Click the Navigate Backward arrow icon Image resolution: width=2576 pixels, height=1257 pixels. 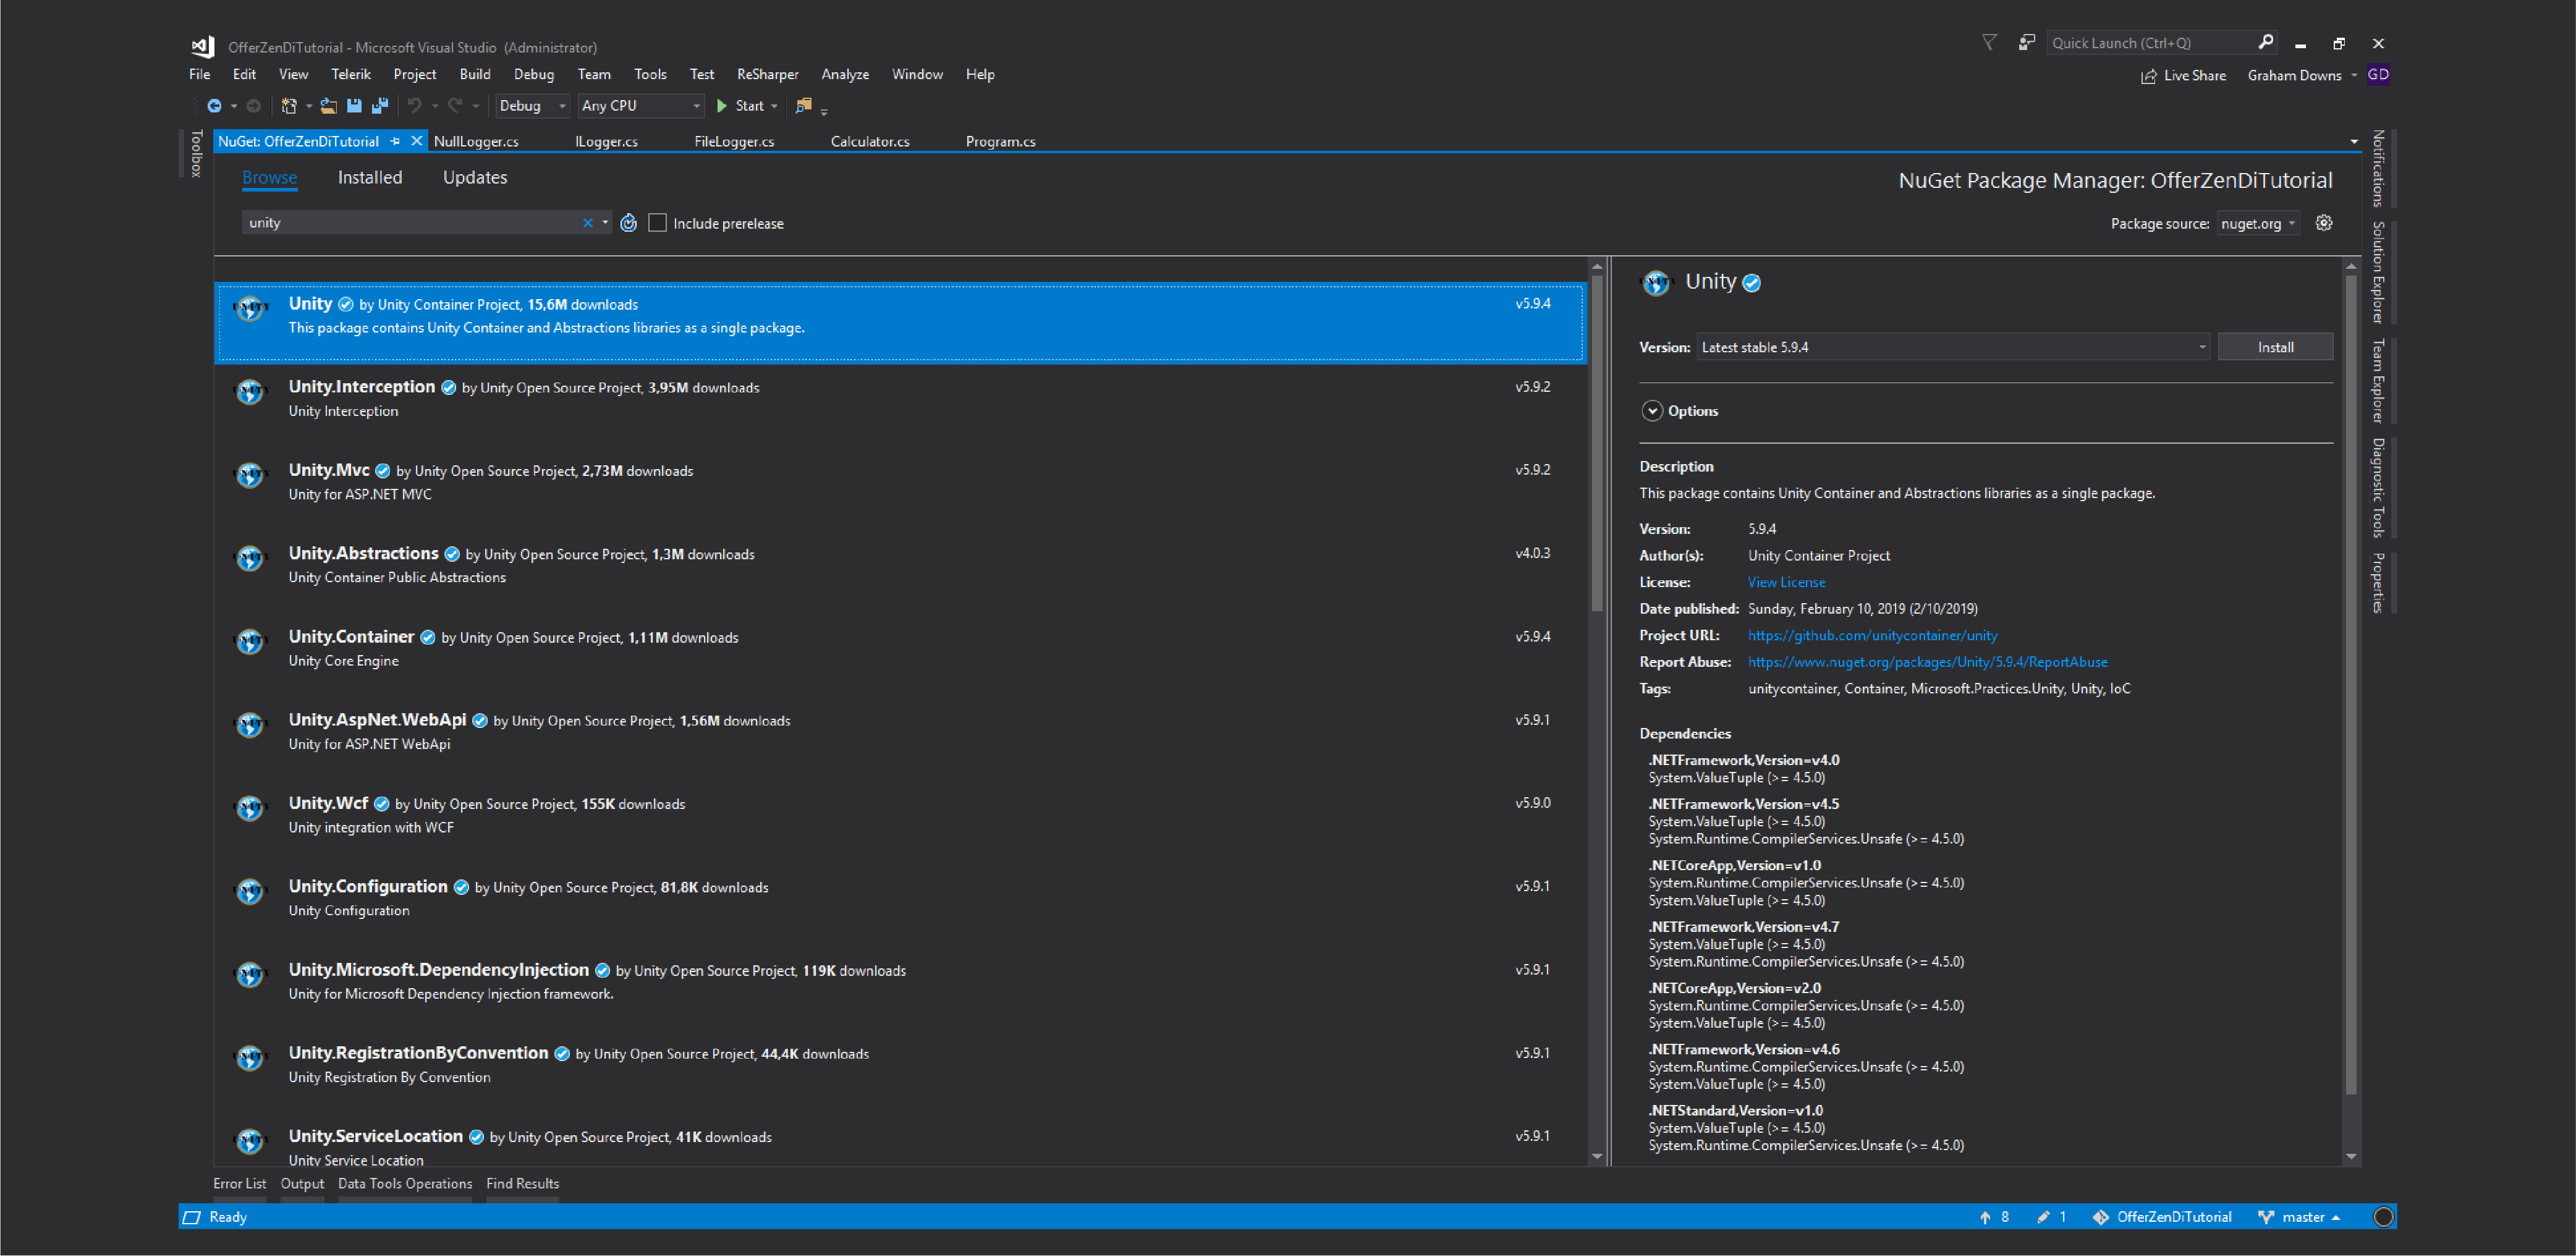(214, 106)
